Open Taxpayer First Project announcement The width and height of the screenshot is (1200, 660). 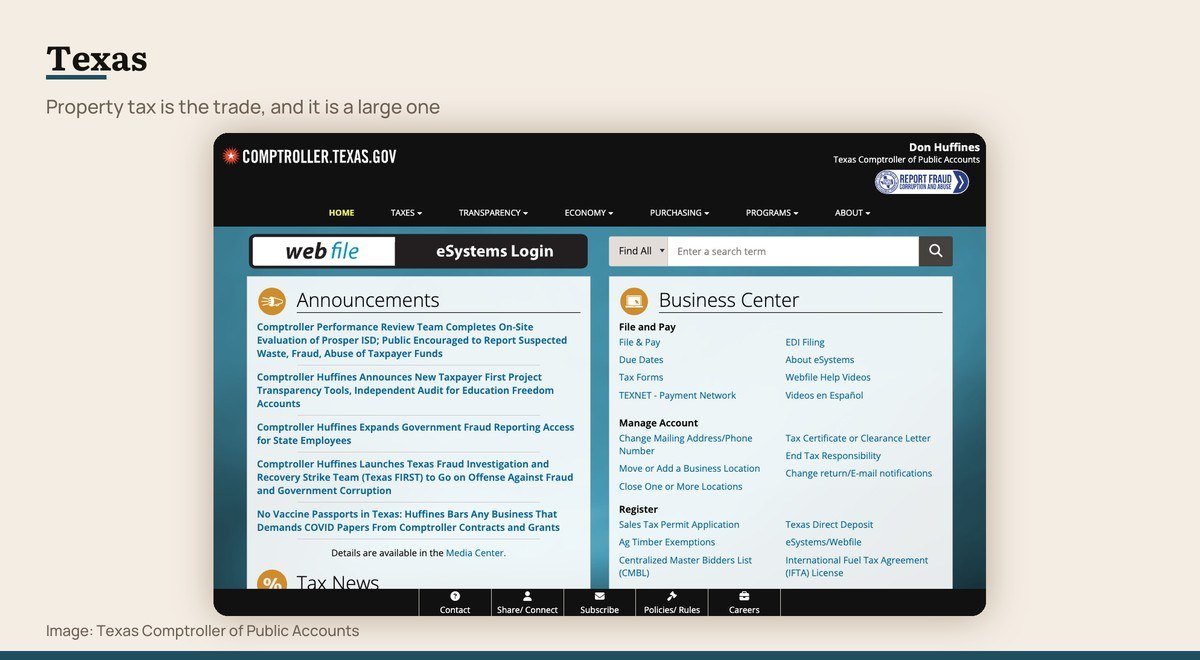[405, 390]
